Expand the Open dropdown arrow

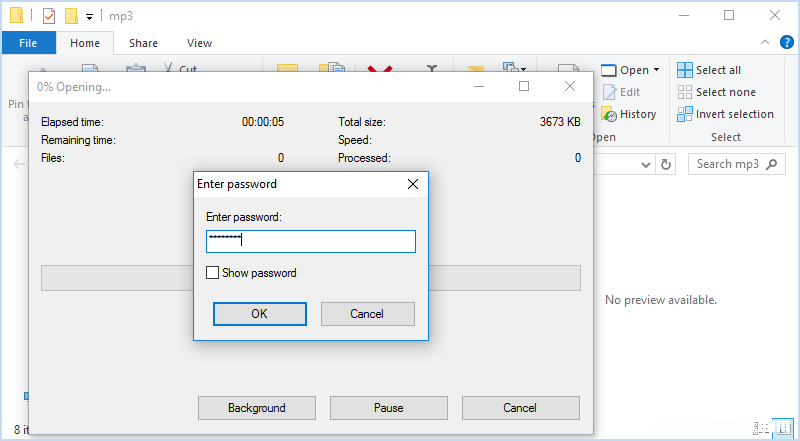[x=657, y=70]
